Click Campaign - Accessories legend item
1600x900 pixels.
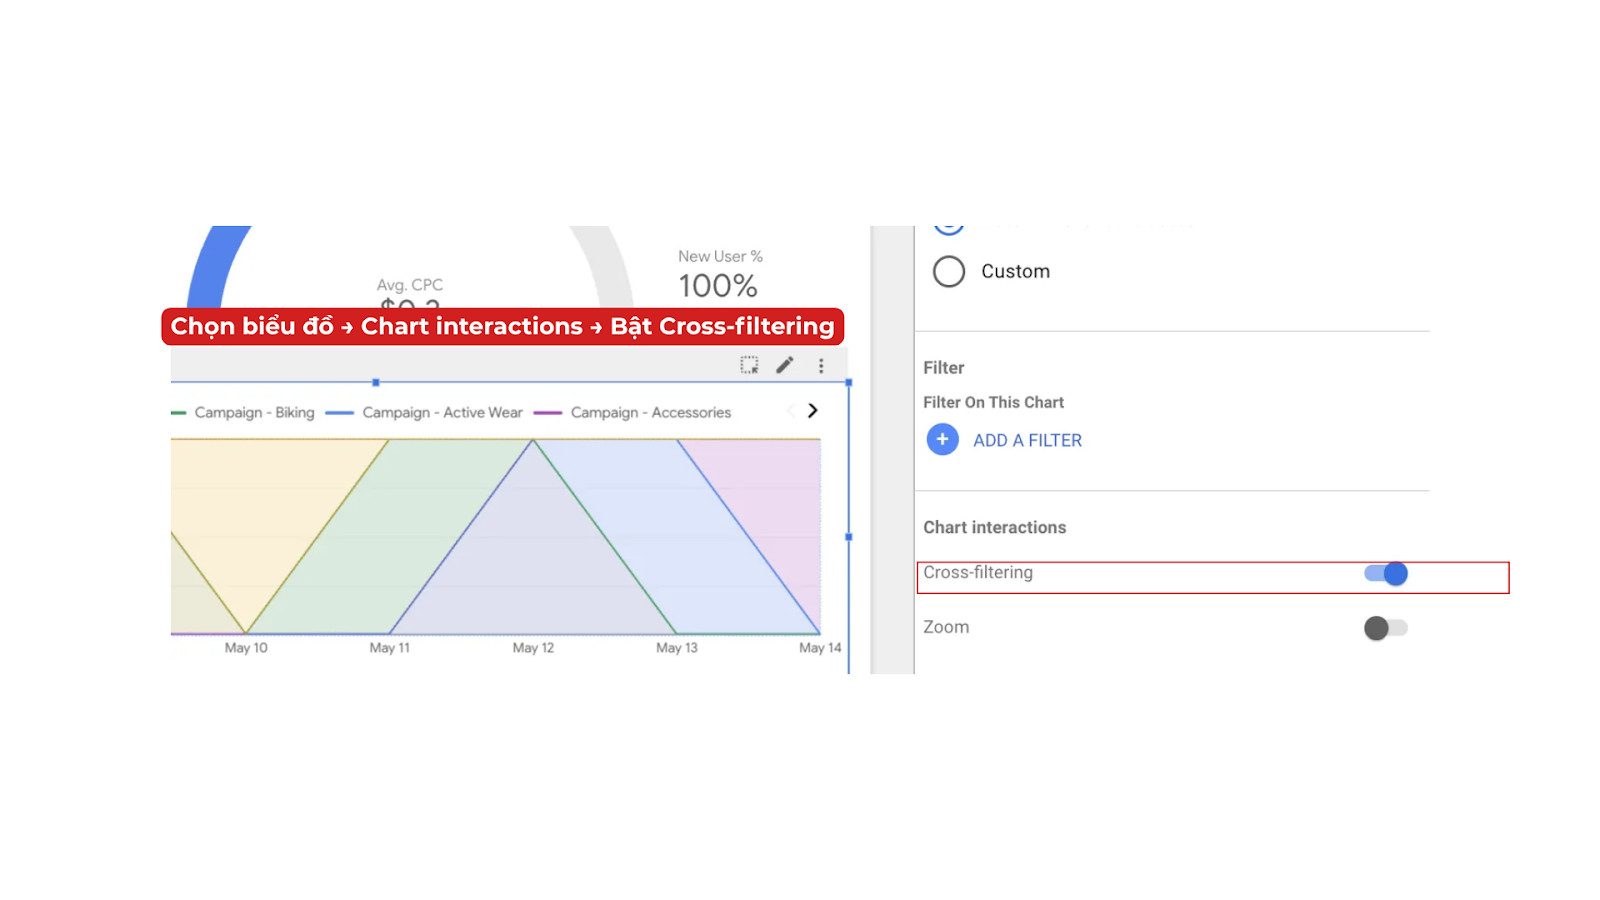[x=650, y=412]
